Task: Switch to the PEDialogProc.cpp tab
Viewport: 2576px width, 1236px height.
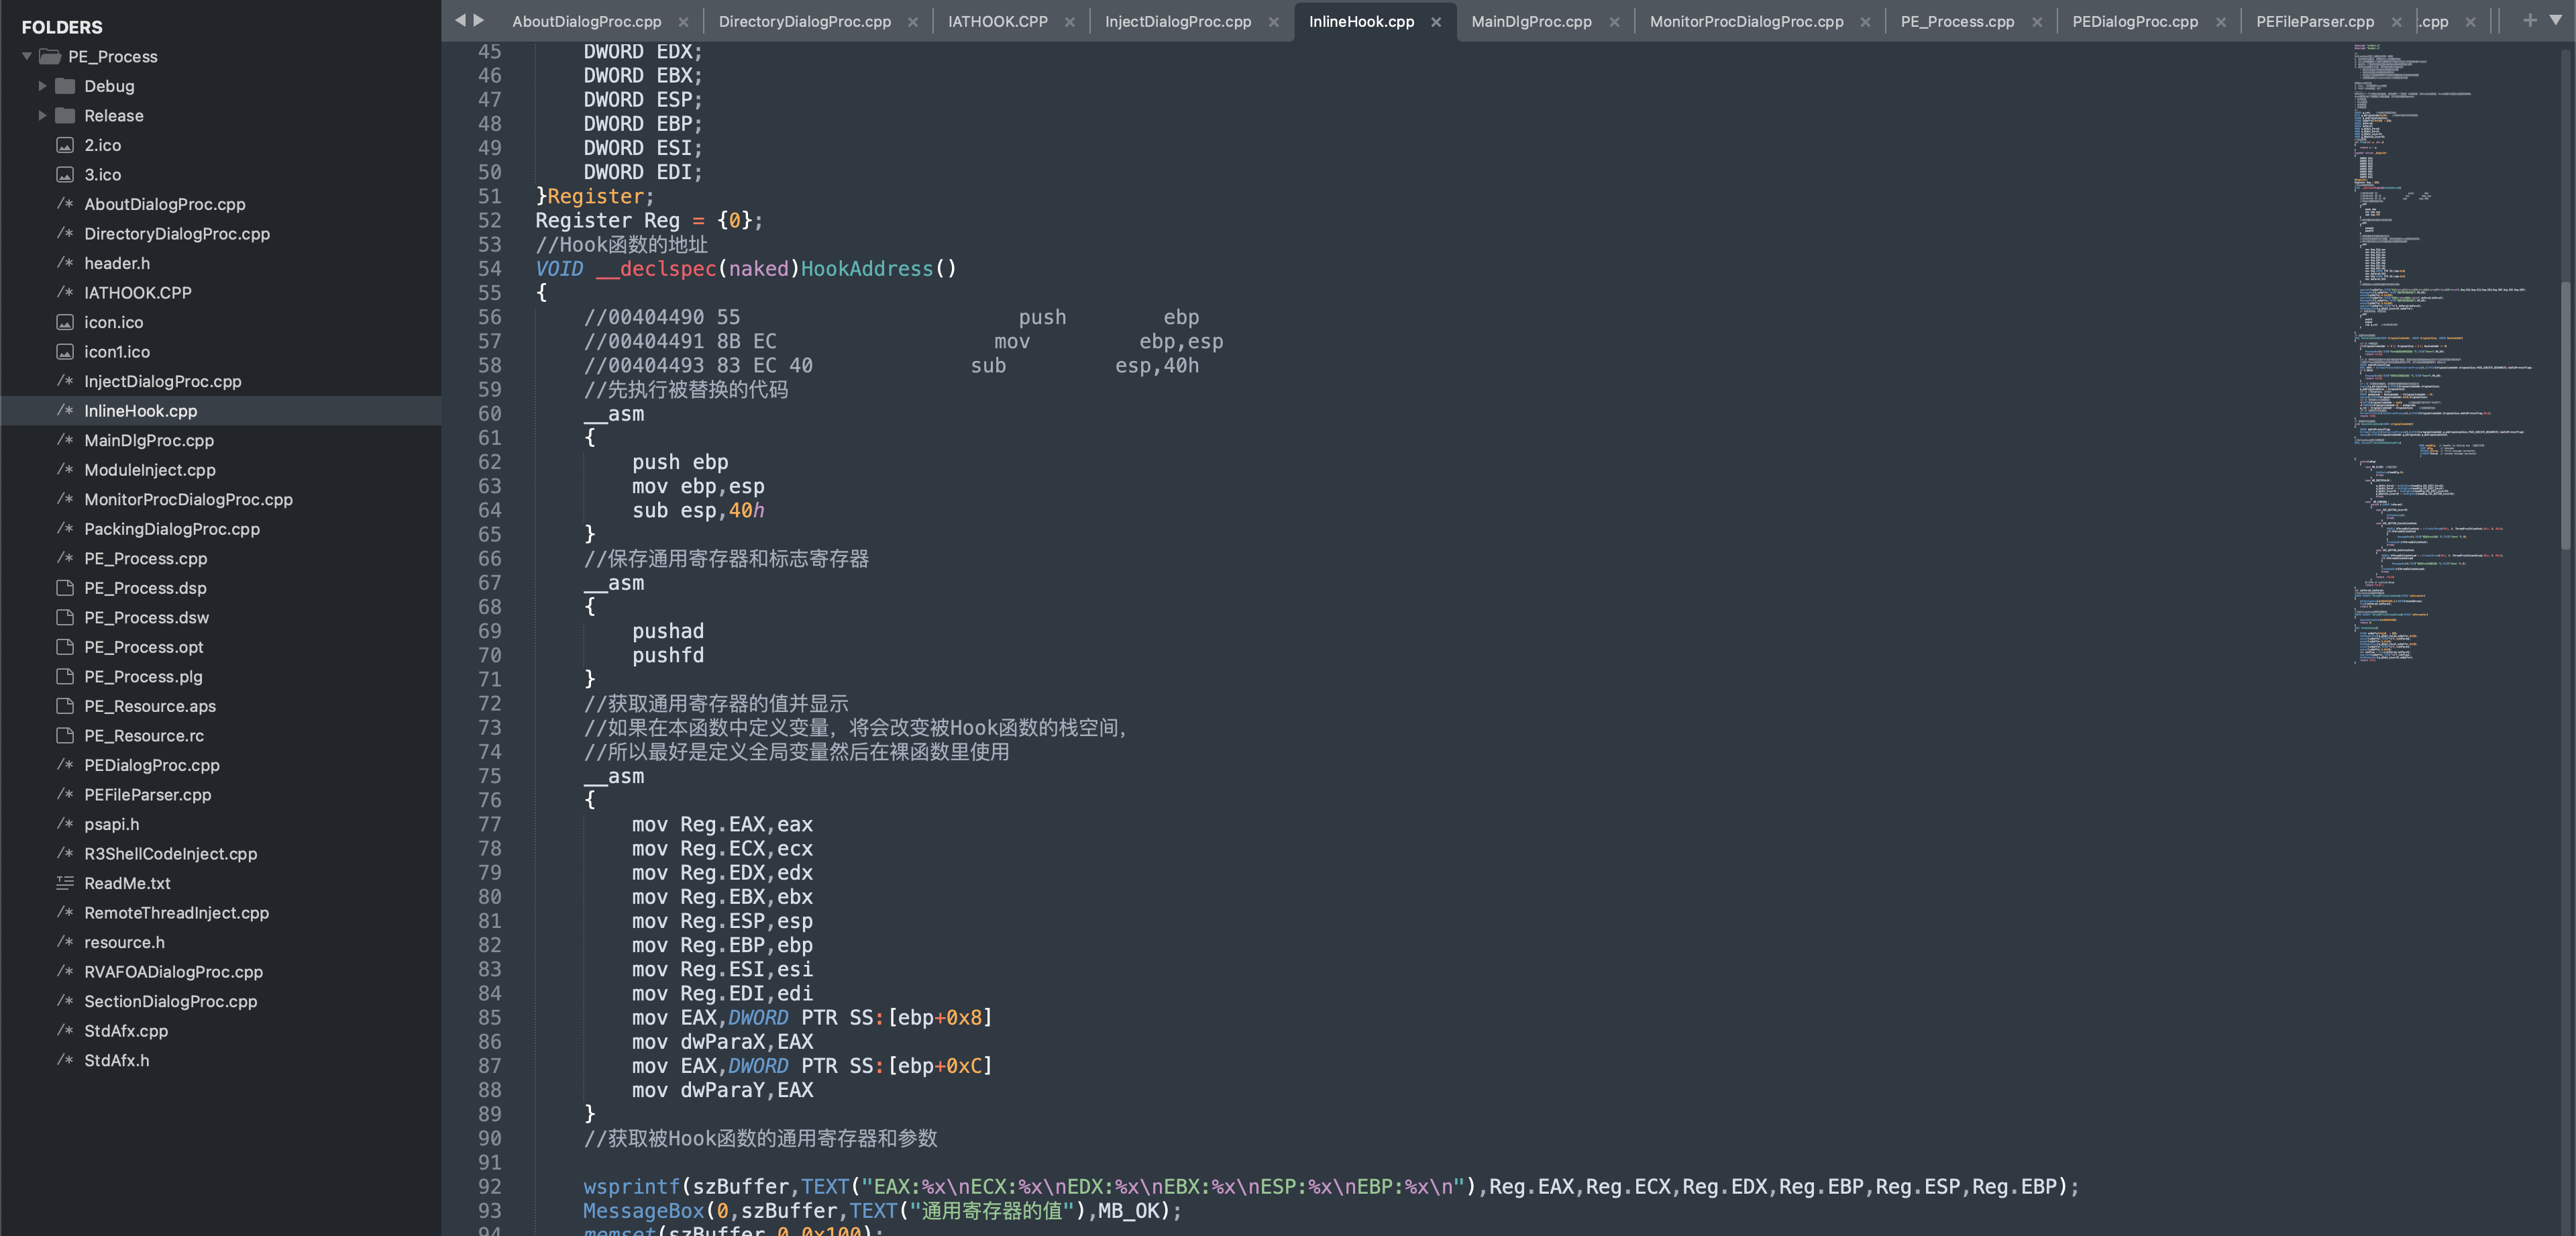Action: 2135,22
